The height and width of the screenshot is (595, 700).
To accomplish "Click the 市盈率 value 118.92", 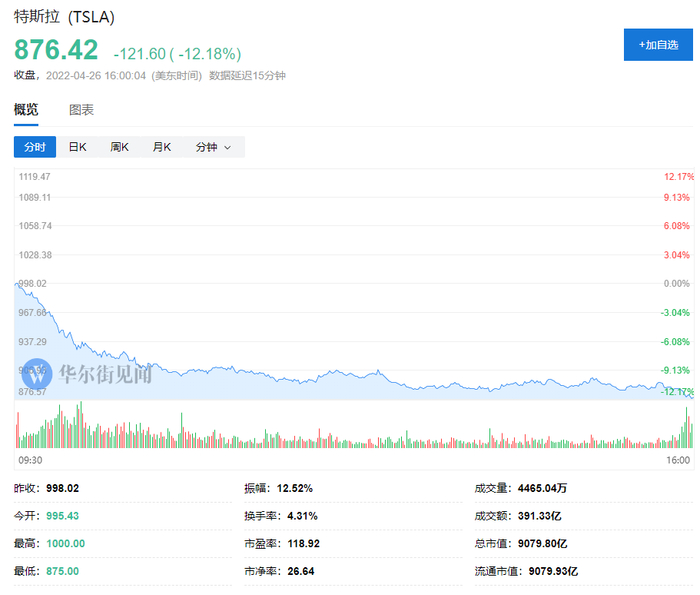I will (304, 544).
